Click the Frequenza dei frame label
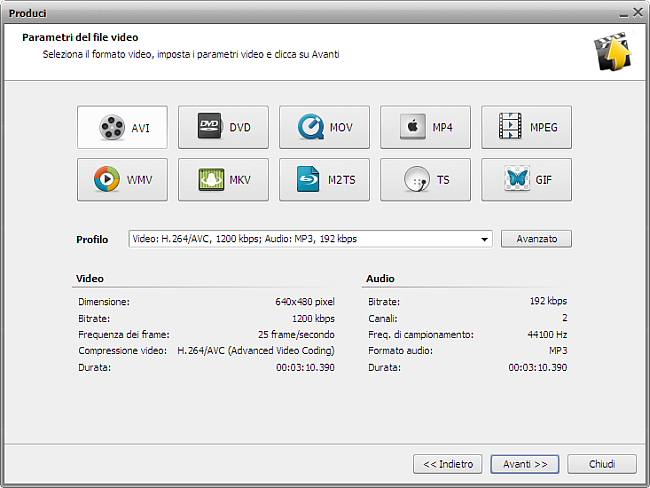Viewport: 650px width, 488px height. pos(124,335)
